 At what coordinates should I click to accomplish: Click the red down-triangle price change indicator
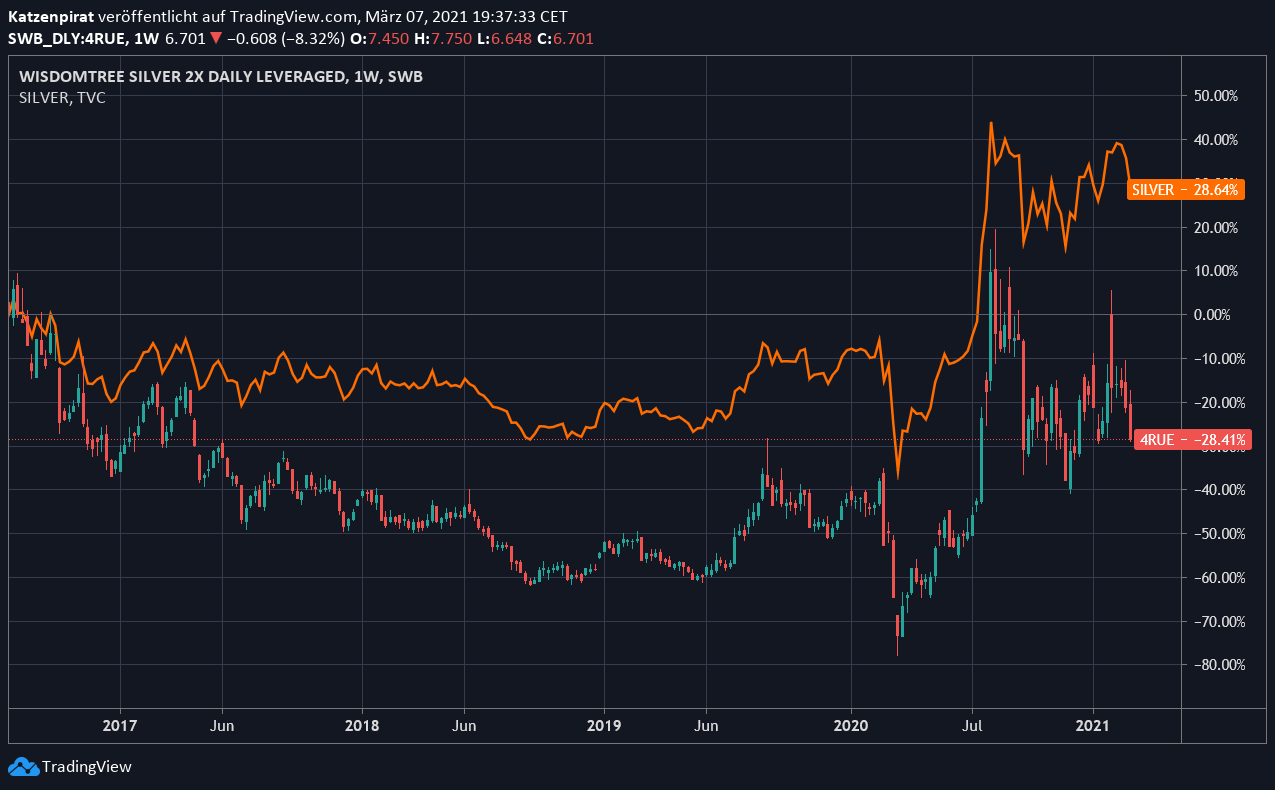click(x=215, y=38)
